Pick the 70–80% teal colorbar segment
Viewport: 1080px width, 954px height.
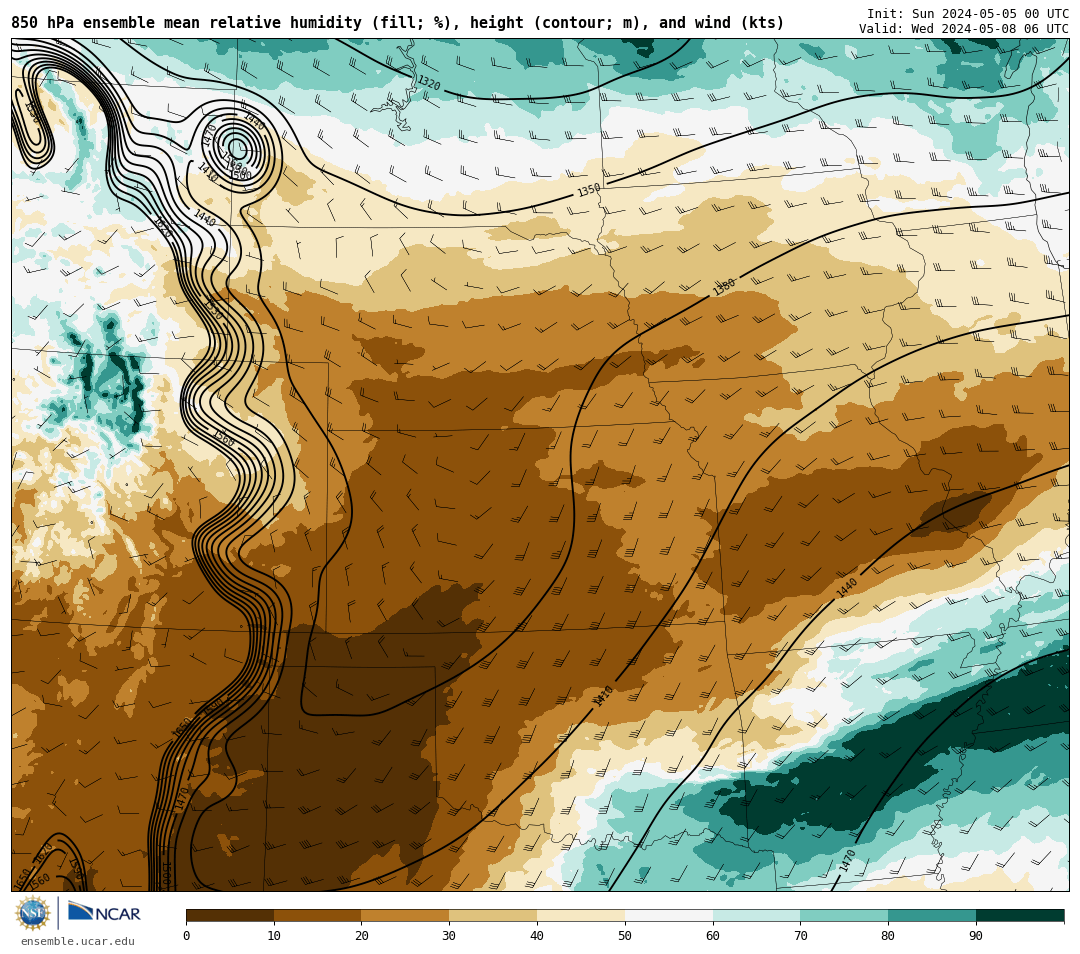coord(844,915)
